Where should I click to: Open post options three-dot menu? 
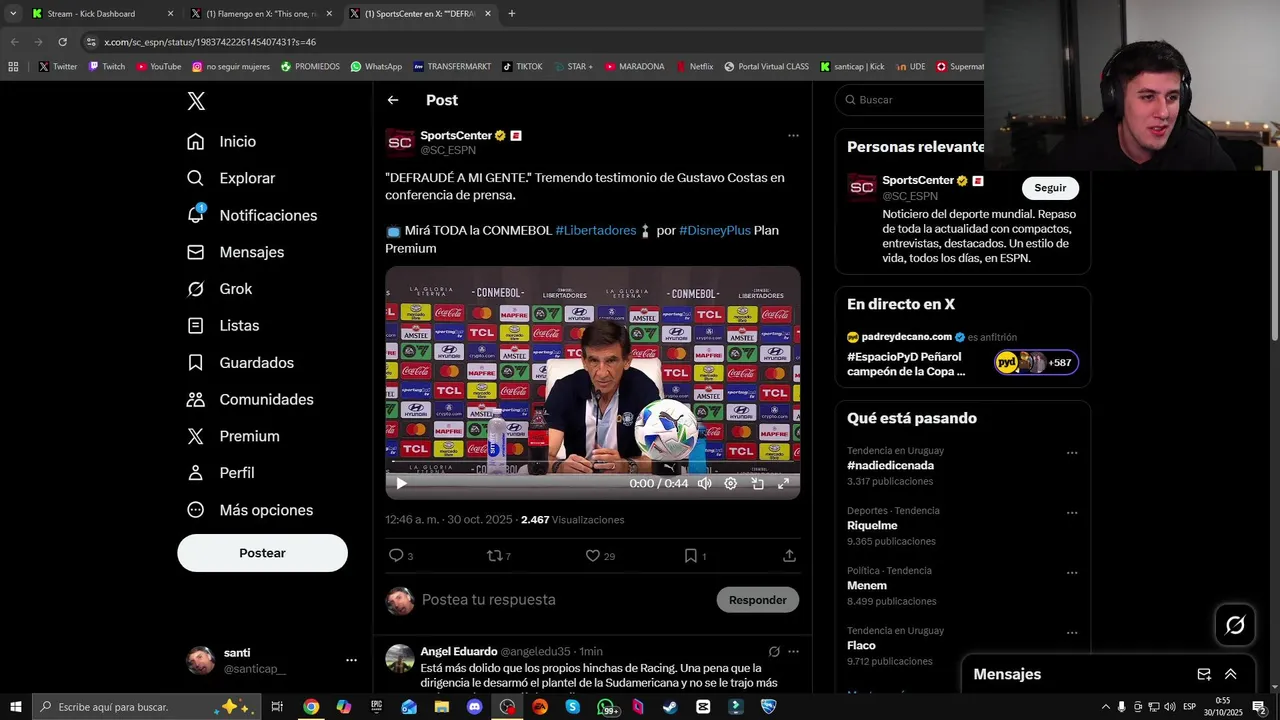pos(793,135)
